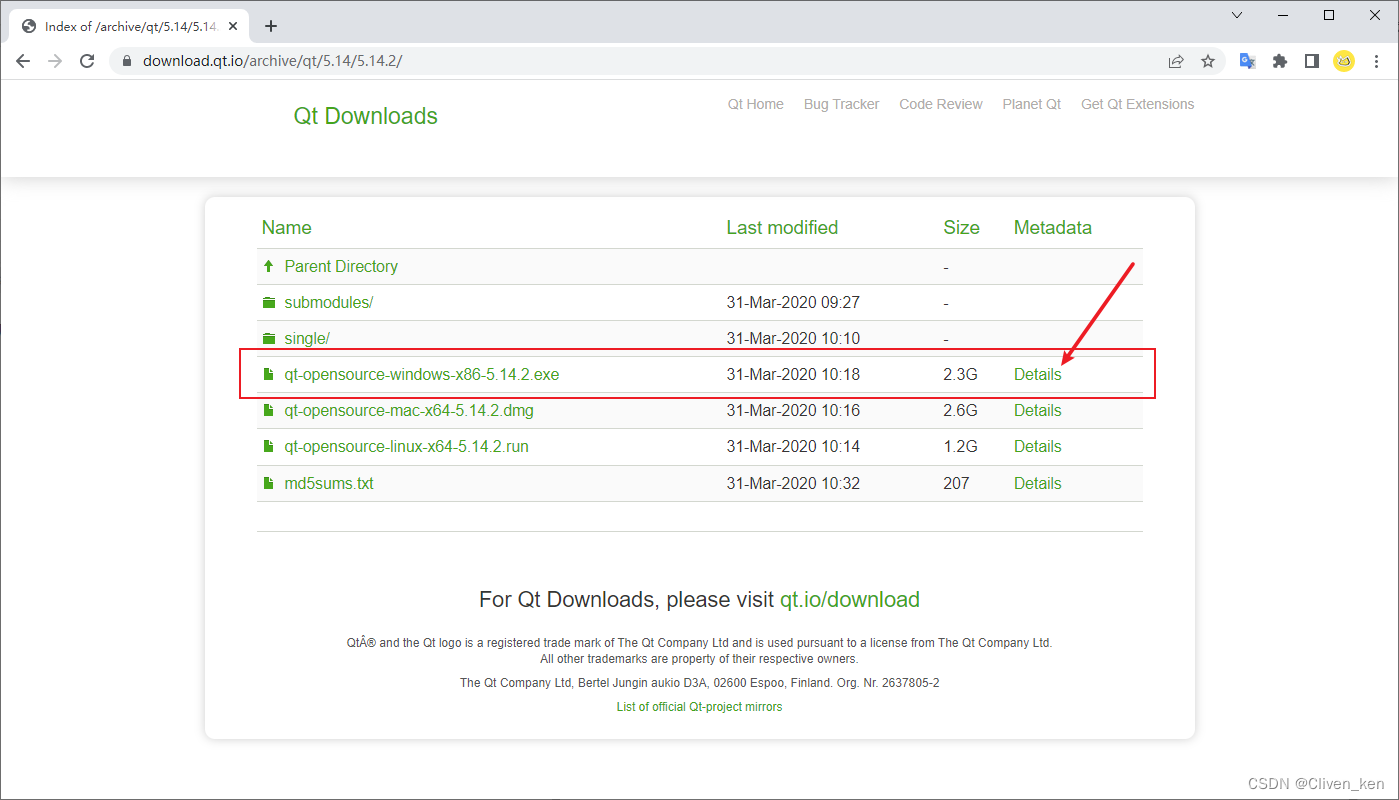
Task: Click the file icon beside md5sums.txt
Action: click(268, 483)
